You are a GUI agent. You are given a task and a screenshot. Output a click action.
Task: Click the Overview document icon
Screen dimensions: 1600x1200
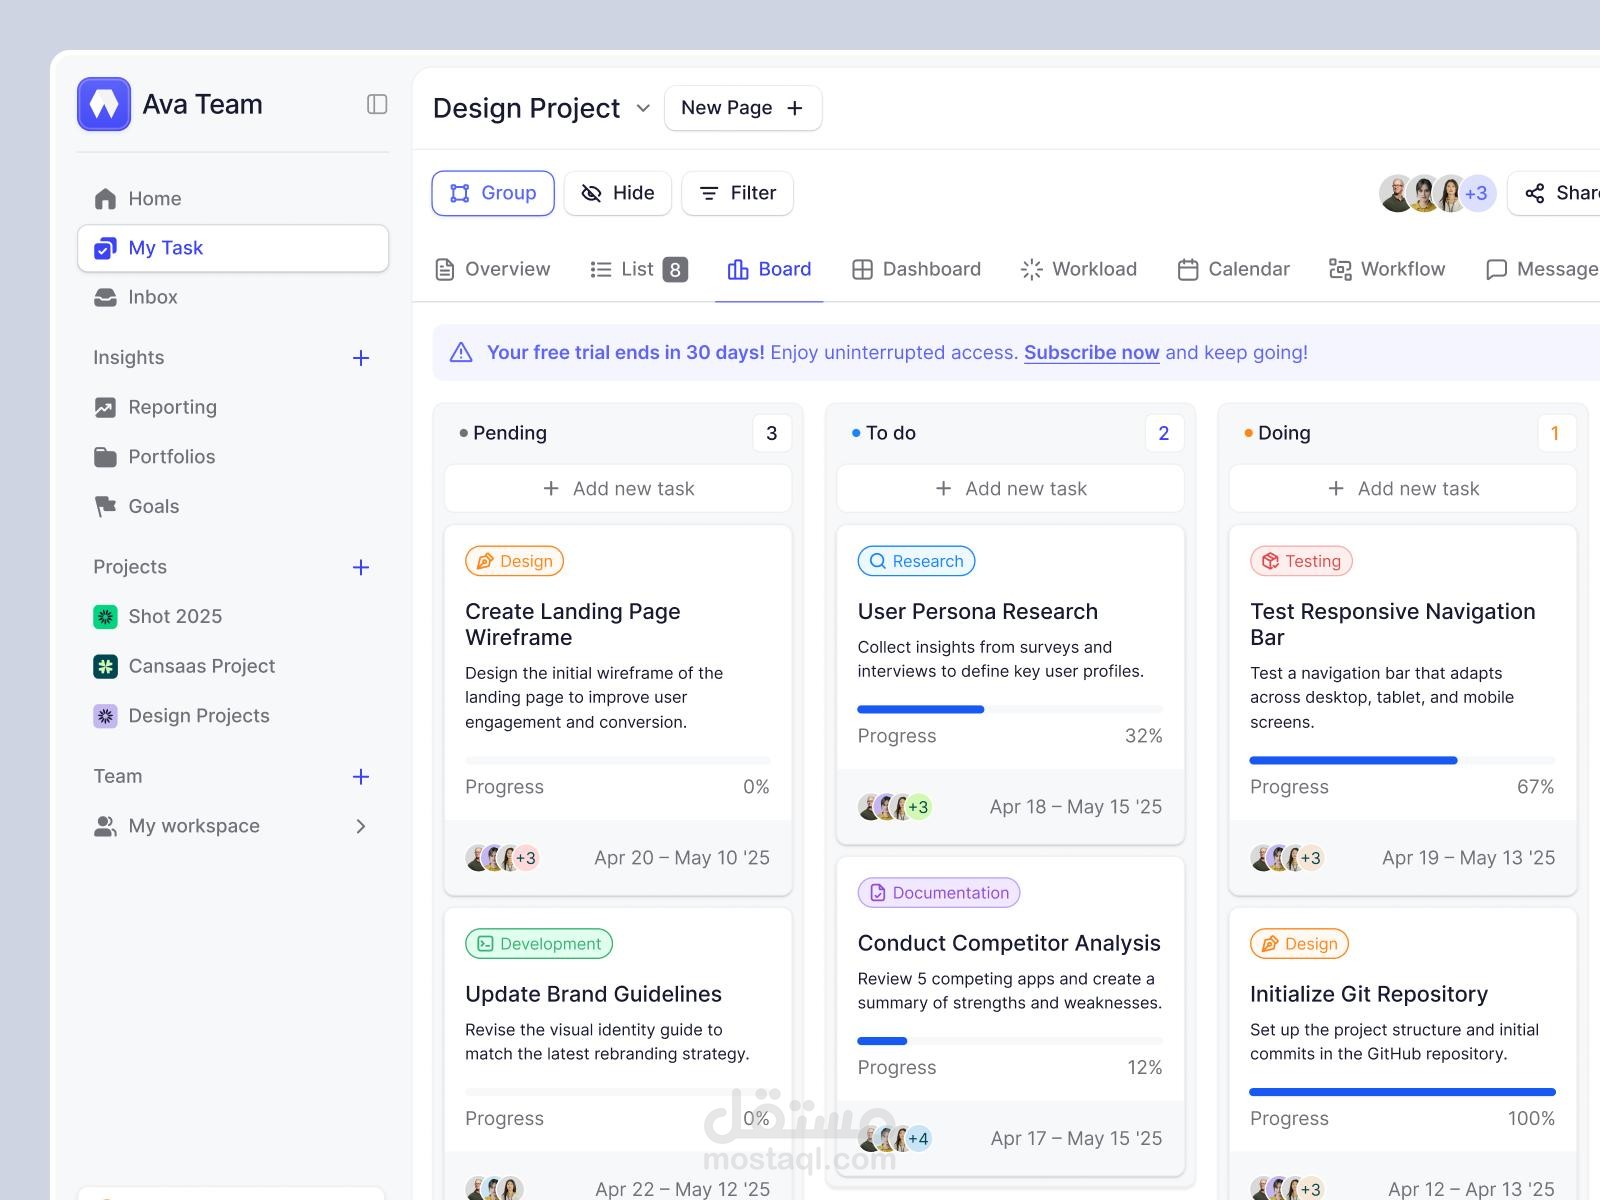(x=444, y=269)
